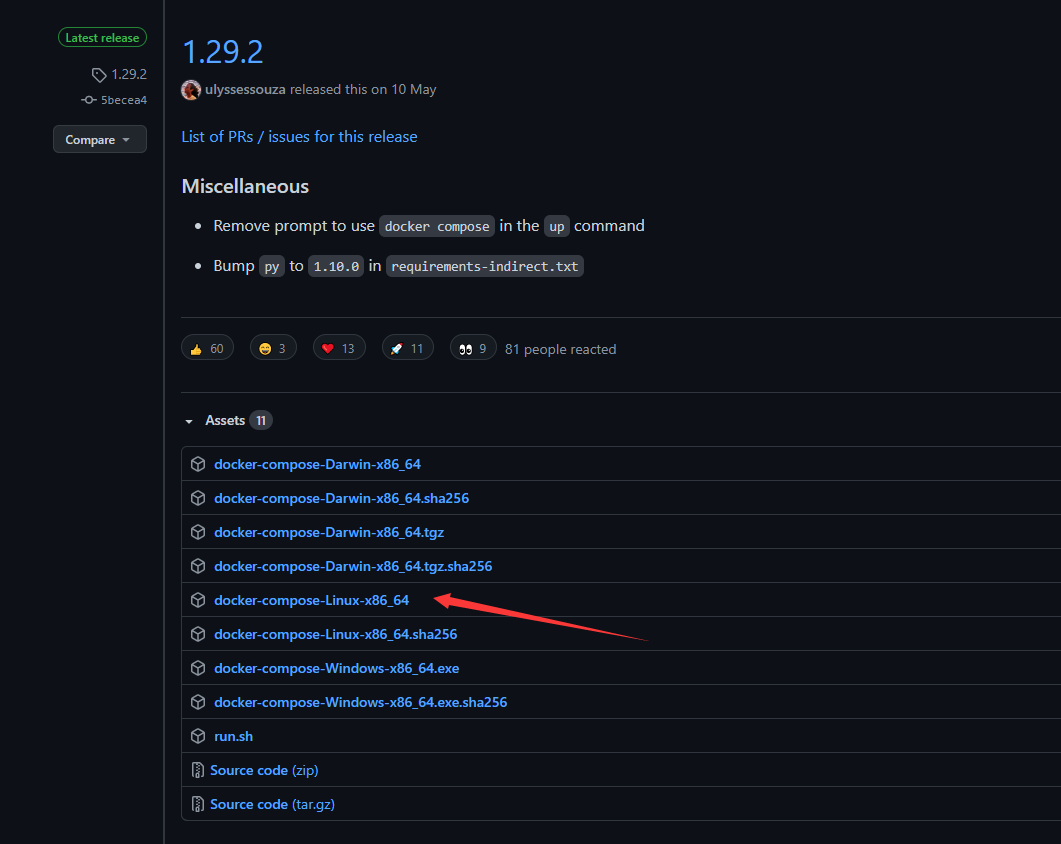
Task: Open ulyssessouza's profile link
Action: point(245,89)
